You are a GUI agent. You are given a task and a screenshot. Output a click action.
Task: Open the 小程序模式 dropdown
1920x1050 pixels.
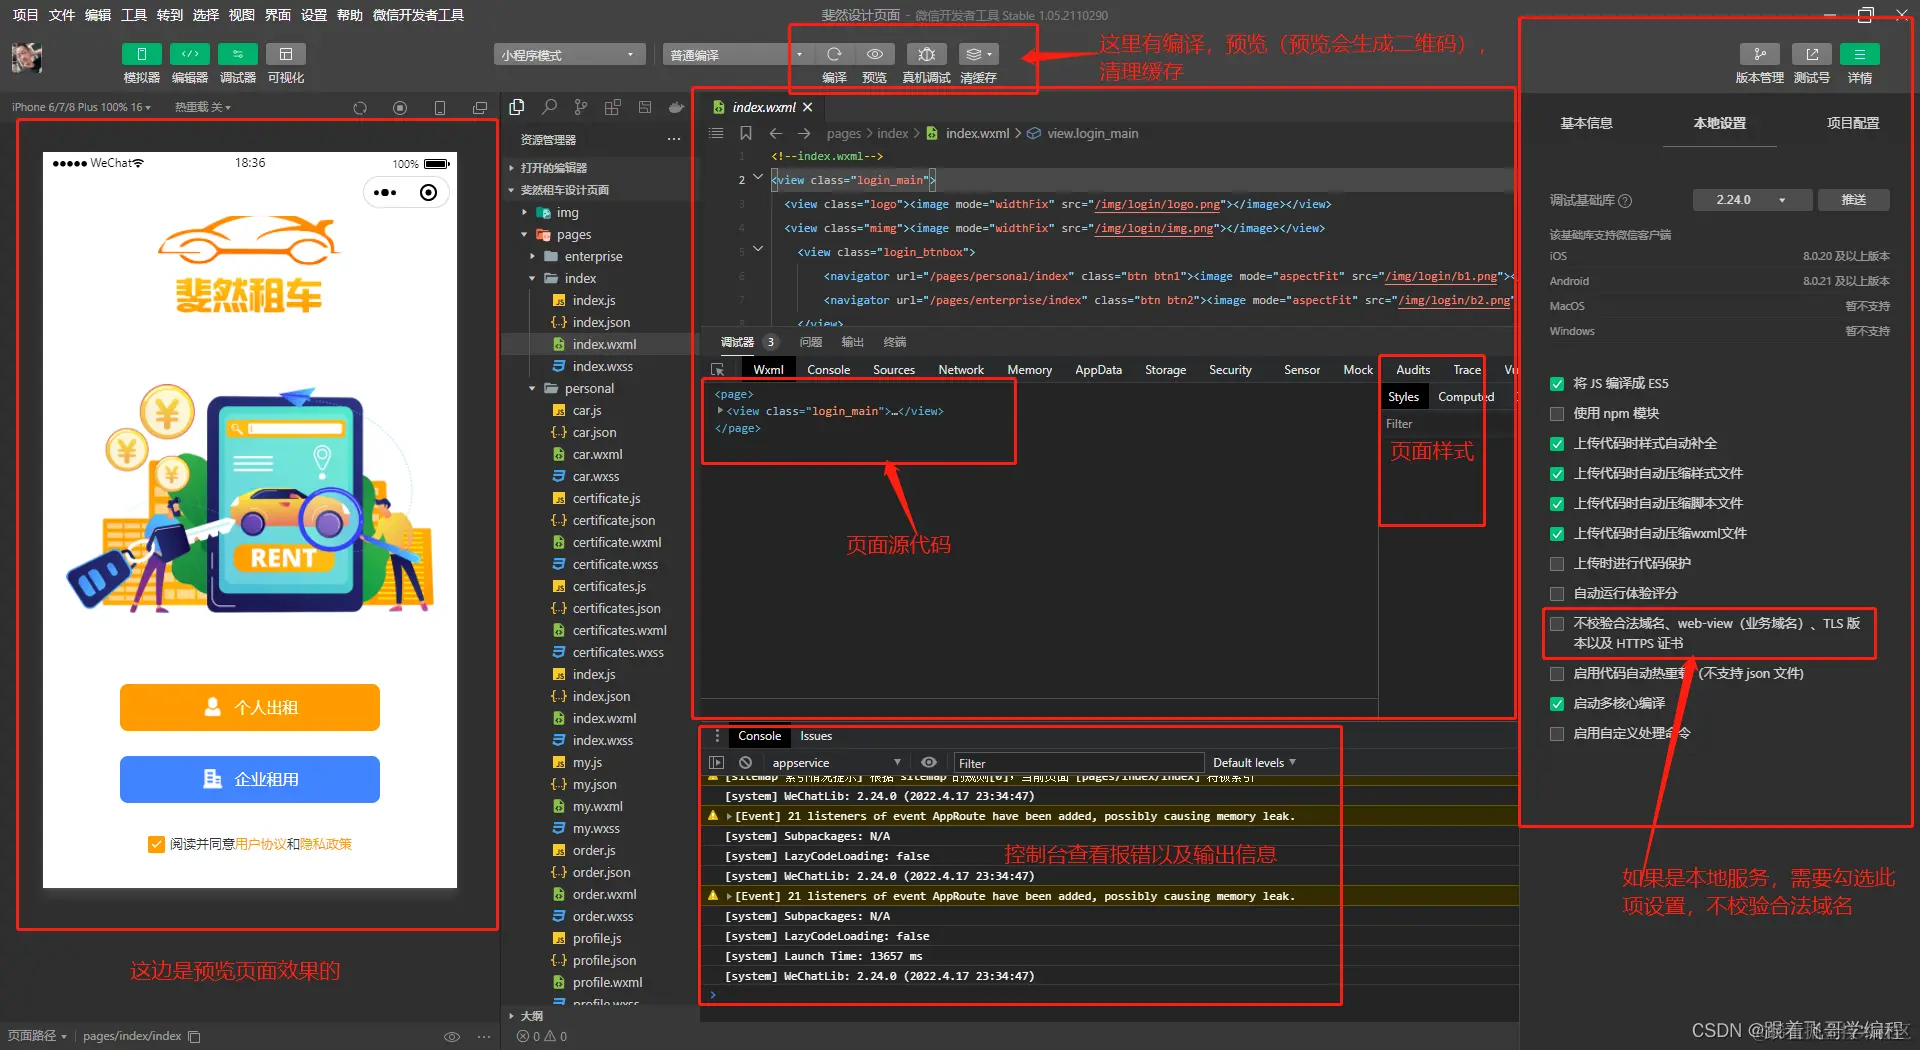click(568, 55)
